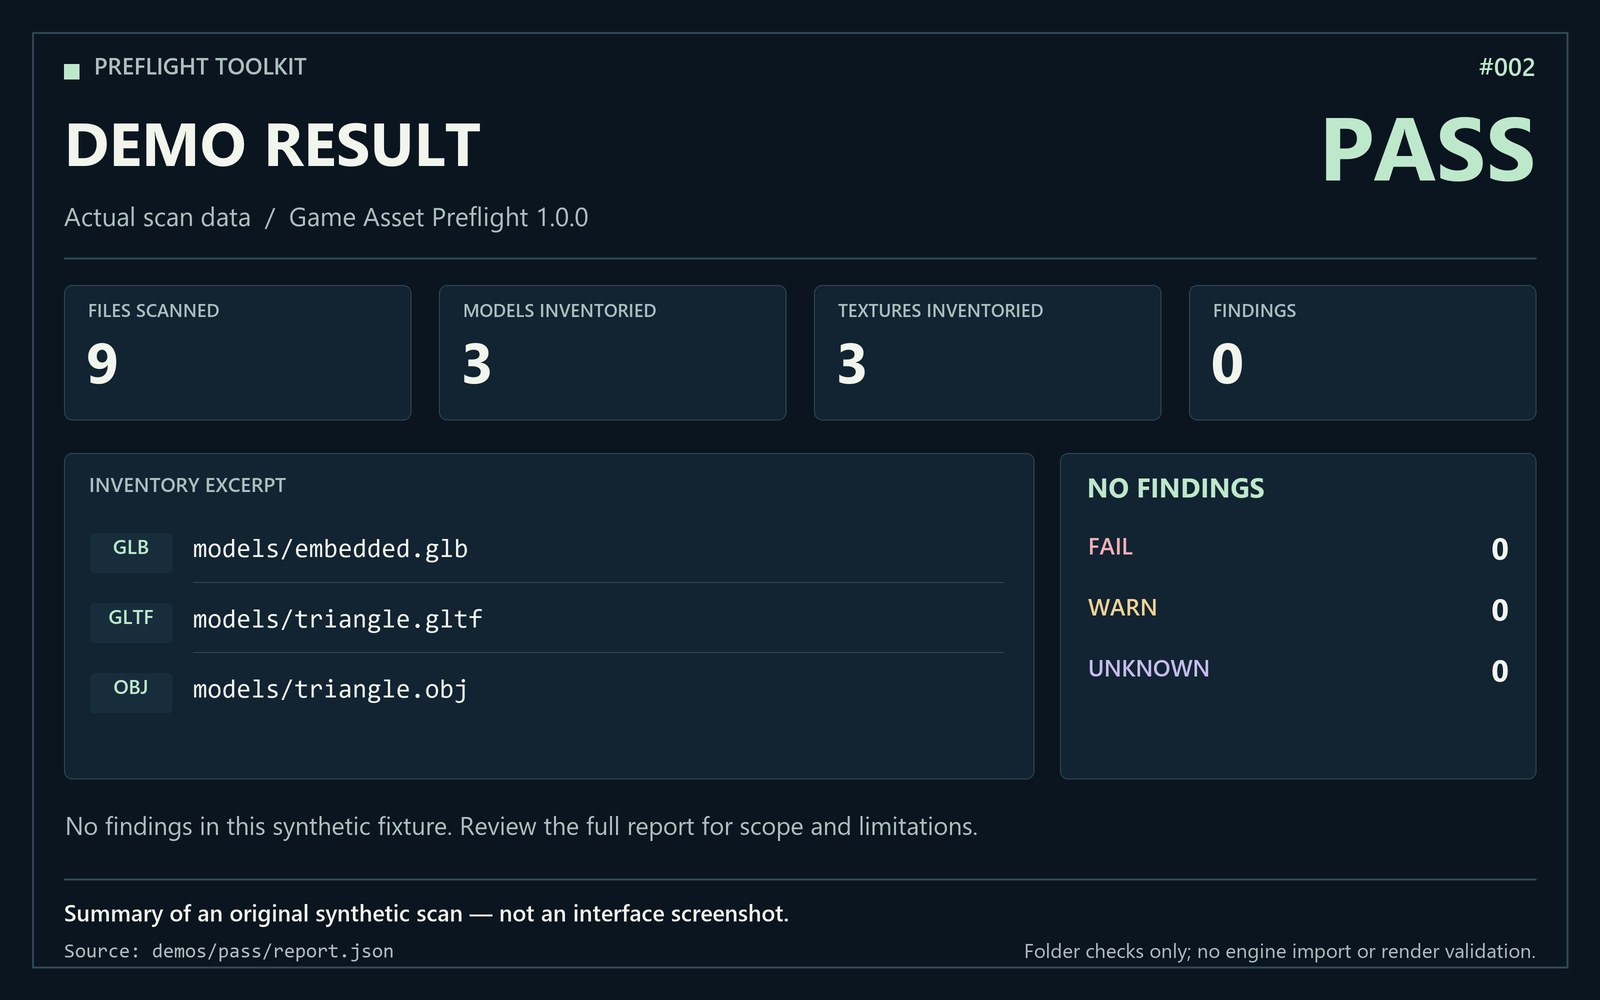Click the FAIL findings row
The height and width of the screenshot is (1000, 1600).
(1298, 548)
